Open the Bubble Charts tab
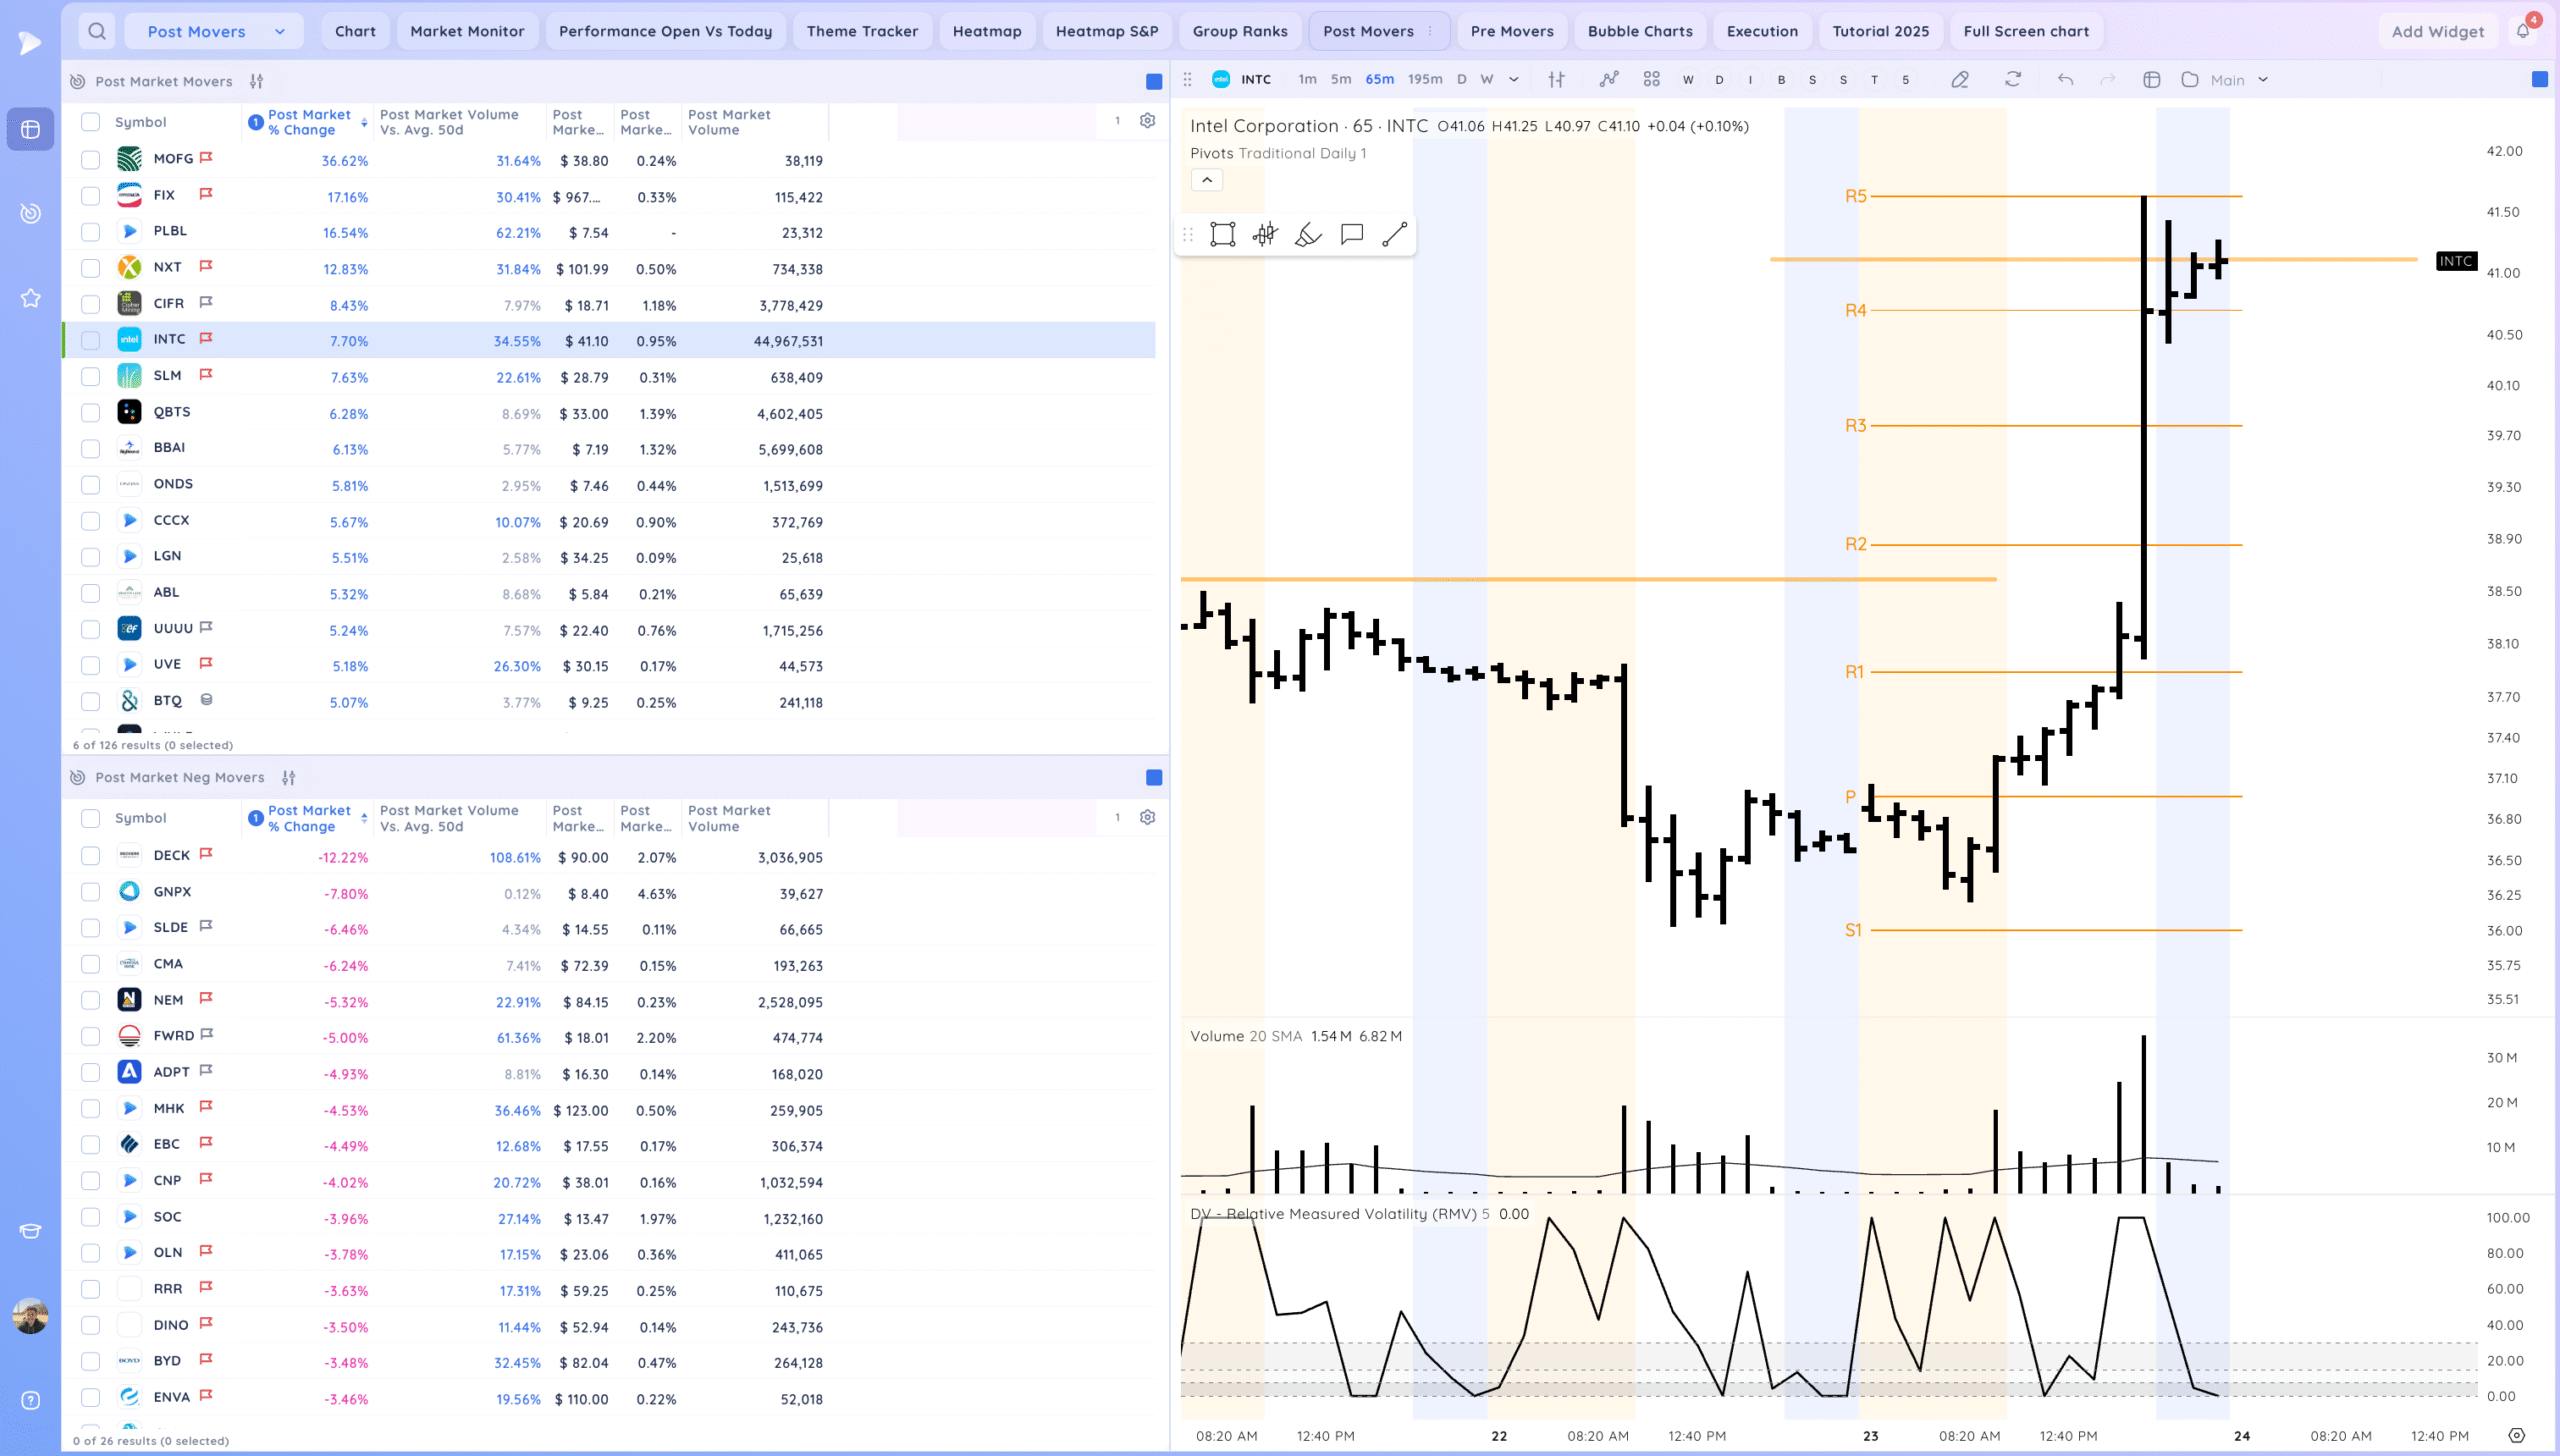This screenshot has height=1456, width=2560. click(x=1639, y=31)
